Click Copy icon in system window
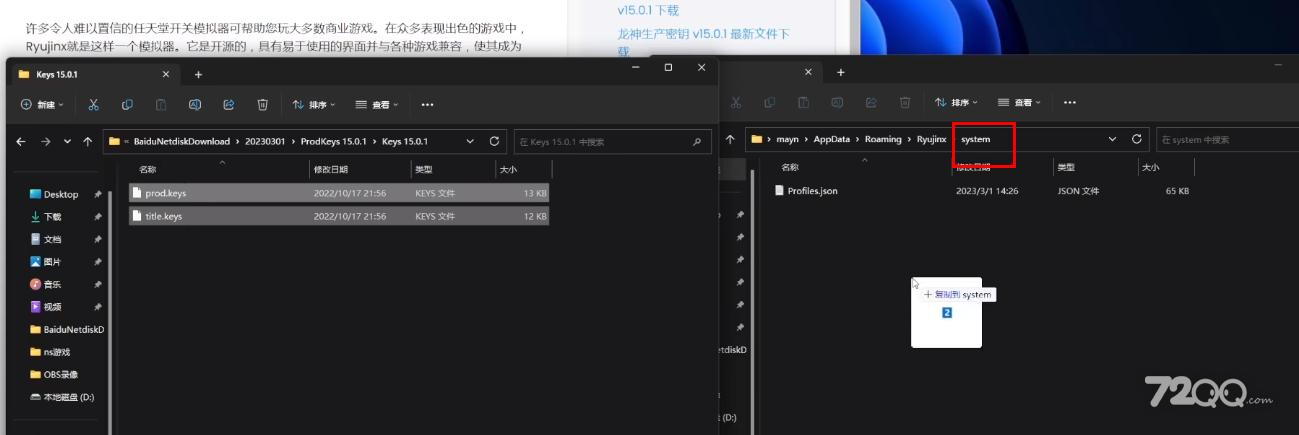1299x435 pixels. (769, 102)
